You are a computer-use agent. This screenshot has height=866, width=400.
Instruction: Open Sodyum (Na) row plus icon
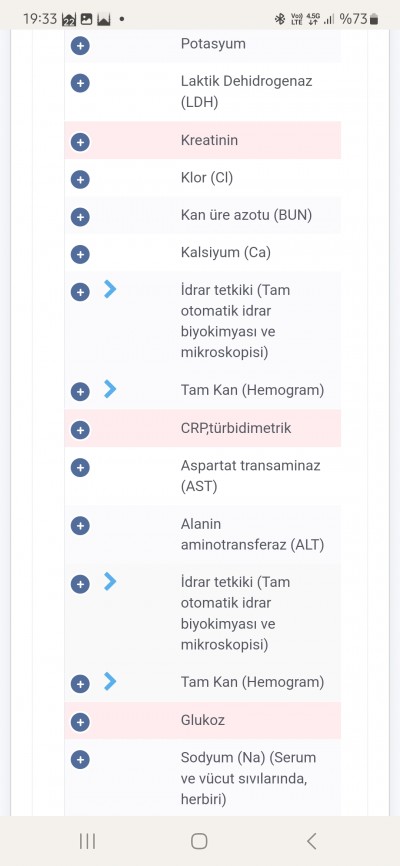click(80, 760)
